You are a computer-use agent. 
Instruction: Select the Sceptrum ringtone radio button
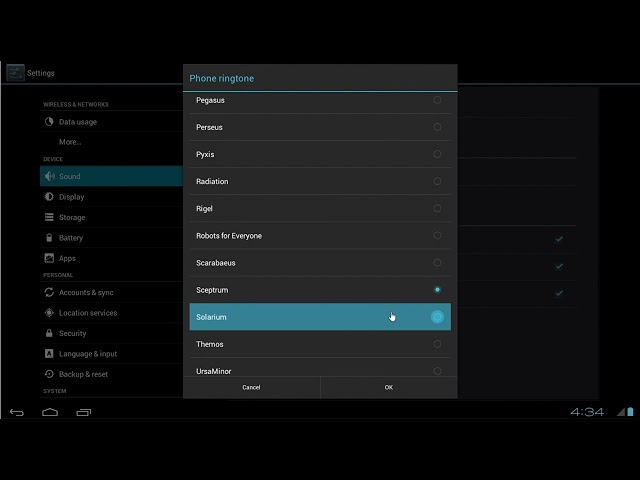point(437,290)
